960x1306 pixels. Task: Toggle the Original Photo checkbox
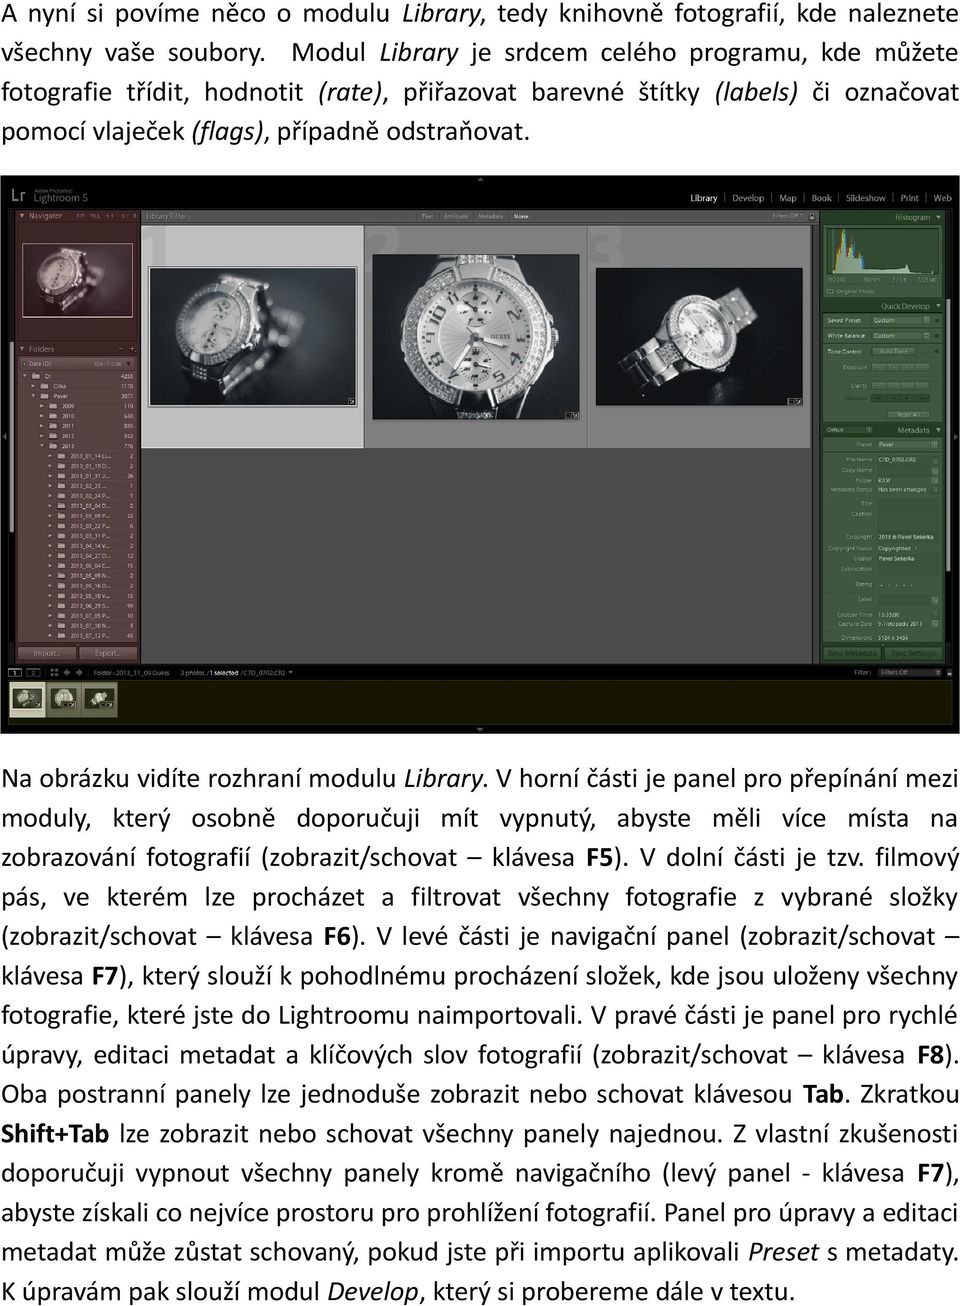tap(831, 291)
